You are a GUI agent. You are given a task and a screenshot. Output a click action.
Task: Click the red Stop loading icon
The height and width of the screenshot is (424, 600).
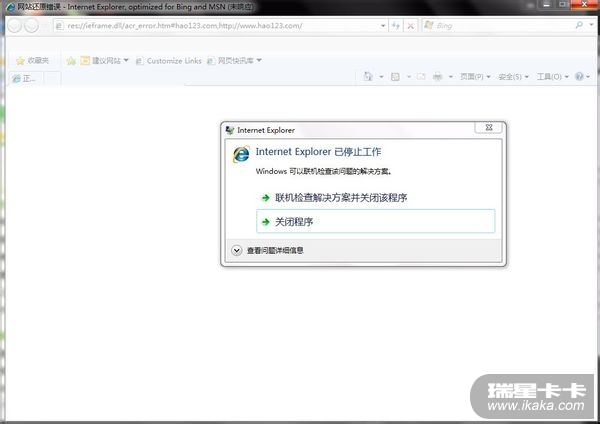pos(410,26)
